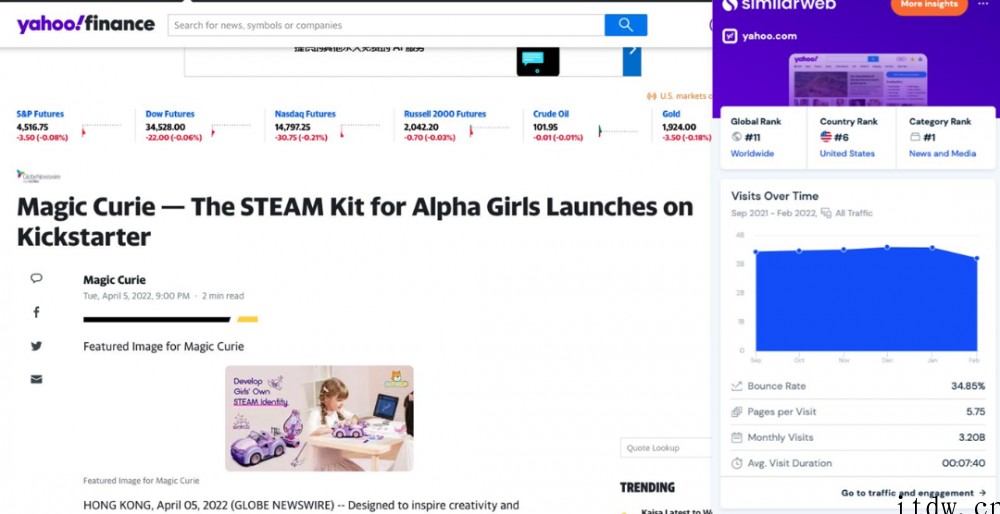This screenshot has width=1000, height=514.
Task: Click the blue search magnifier button
Action: (626, 25)
